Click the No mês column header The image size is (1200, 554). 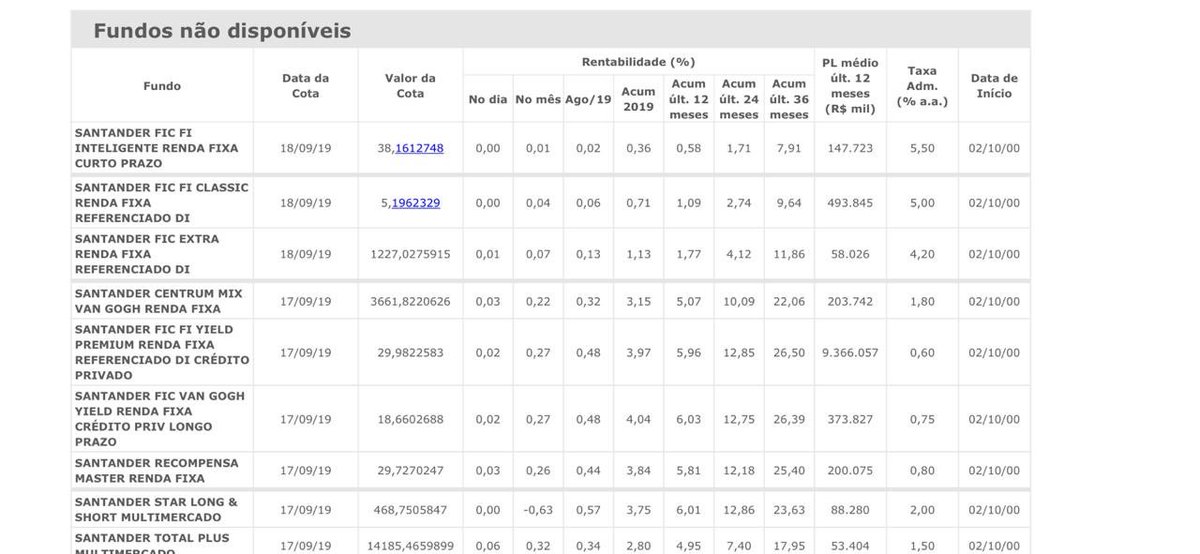click(538, 100)
